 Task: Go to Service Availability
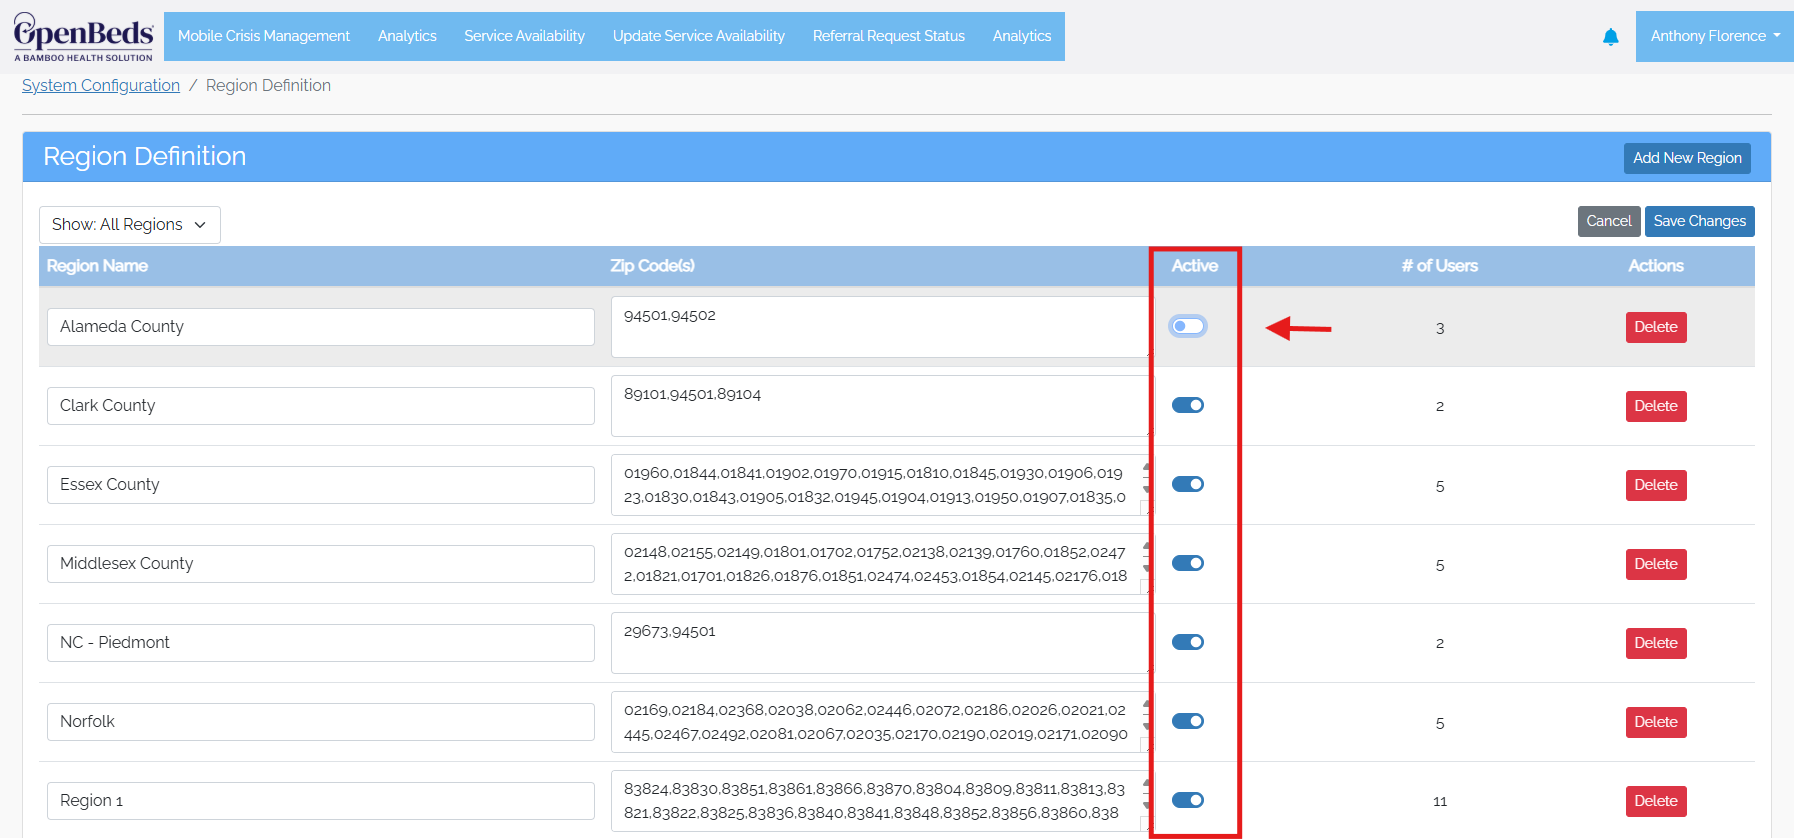[524, 36]
